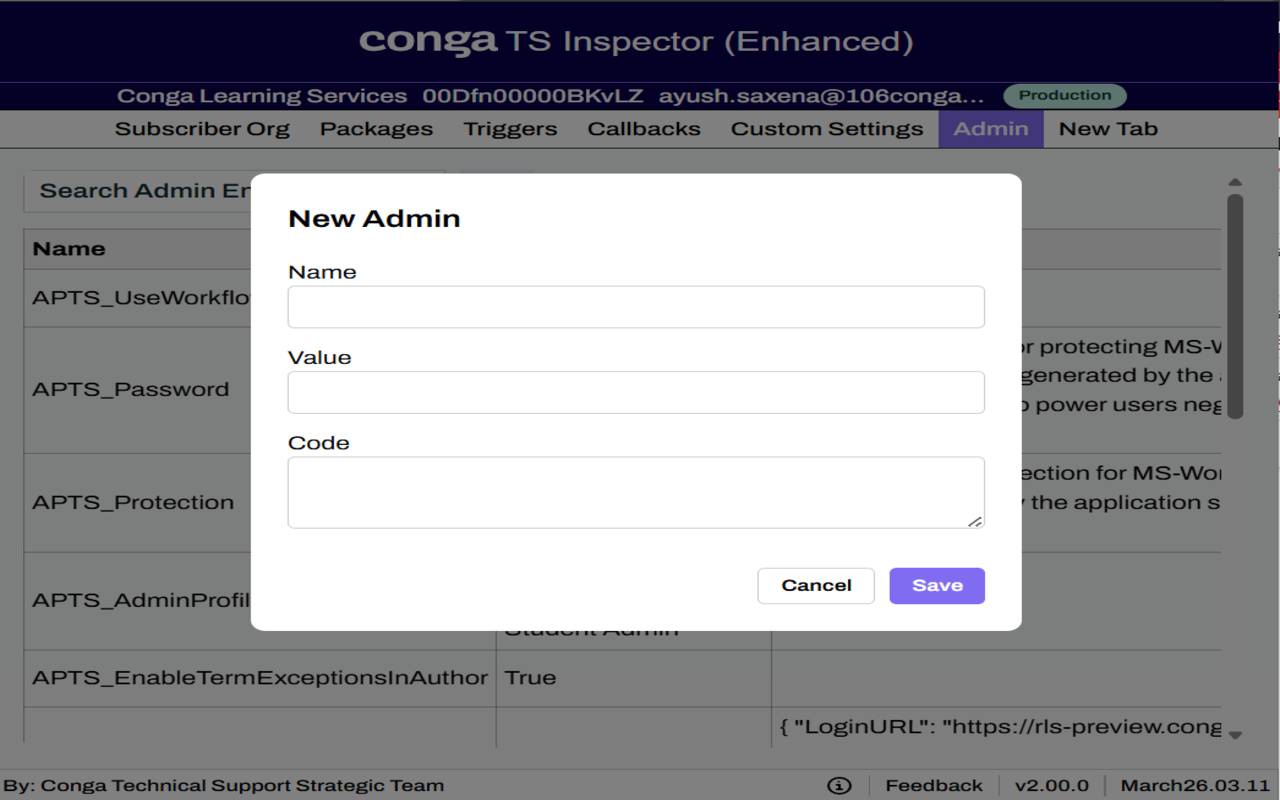The height and width of the screenshot is (800, 1280).
Task: Click the Value input field
Action: (x=636, y=392)
